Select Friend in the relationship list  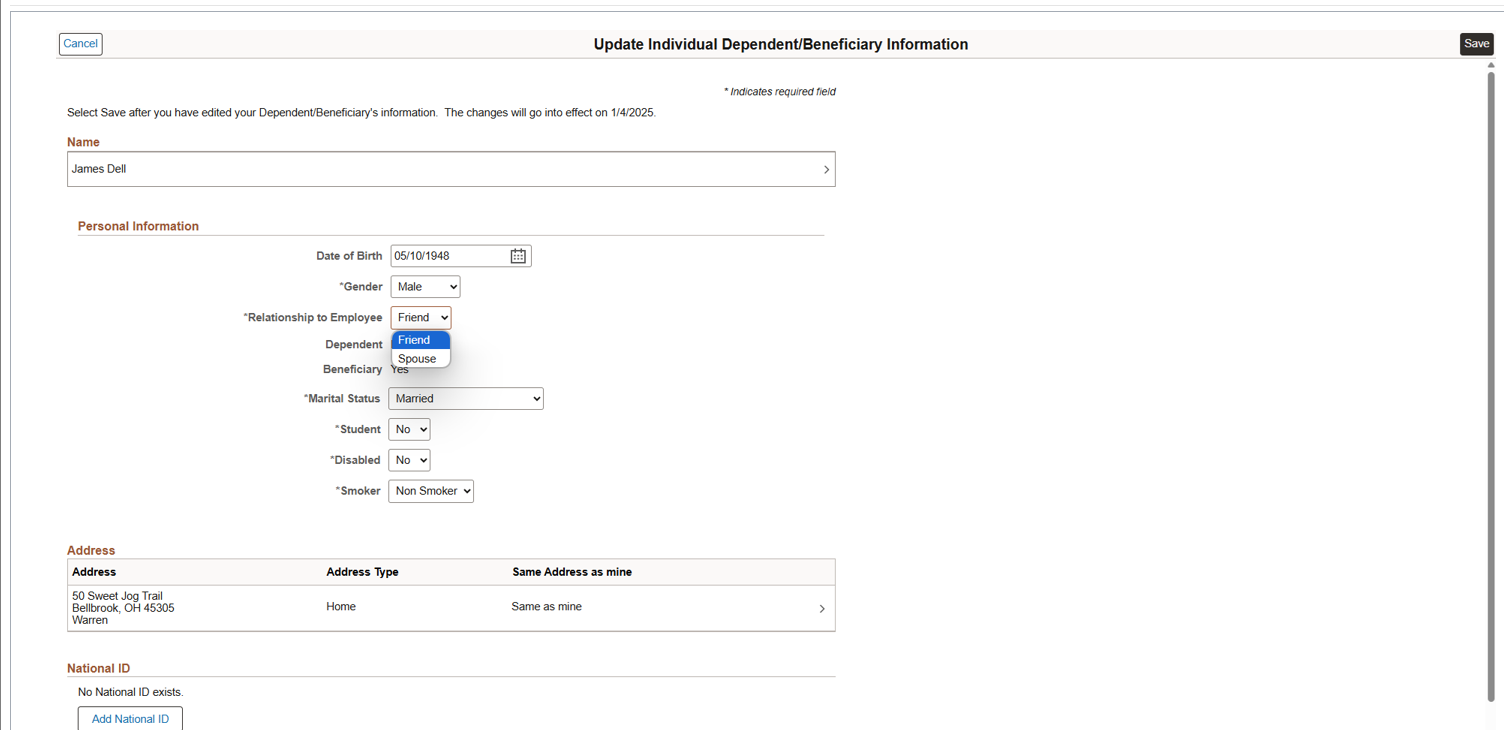(420, 340)
